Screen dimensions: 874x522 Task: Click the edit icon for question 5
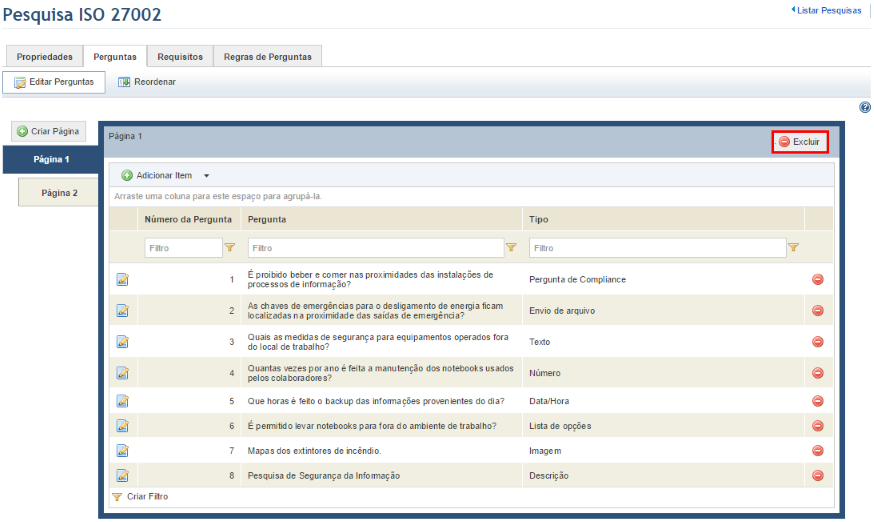123,401
